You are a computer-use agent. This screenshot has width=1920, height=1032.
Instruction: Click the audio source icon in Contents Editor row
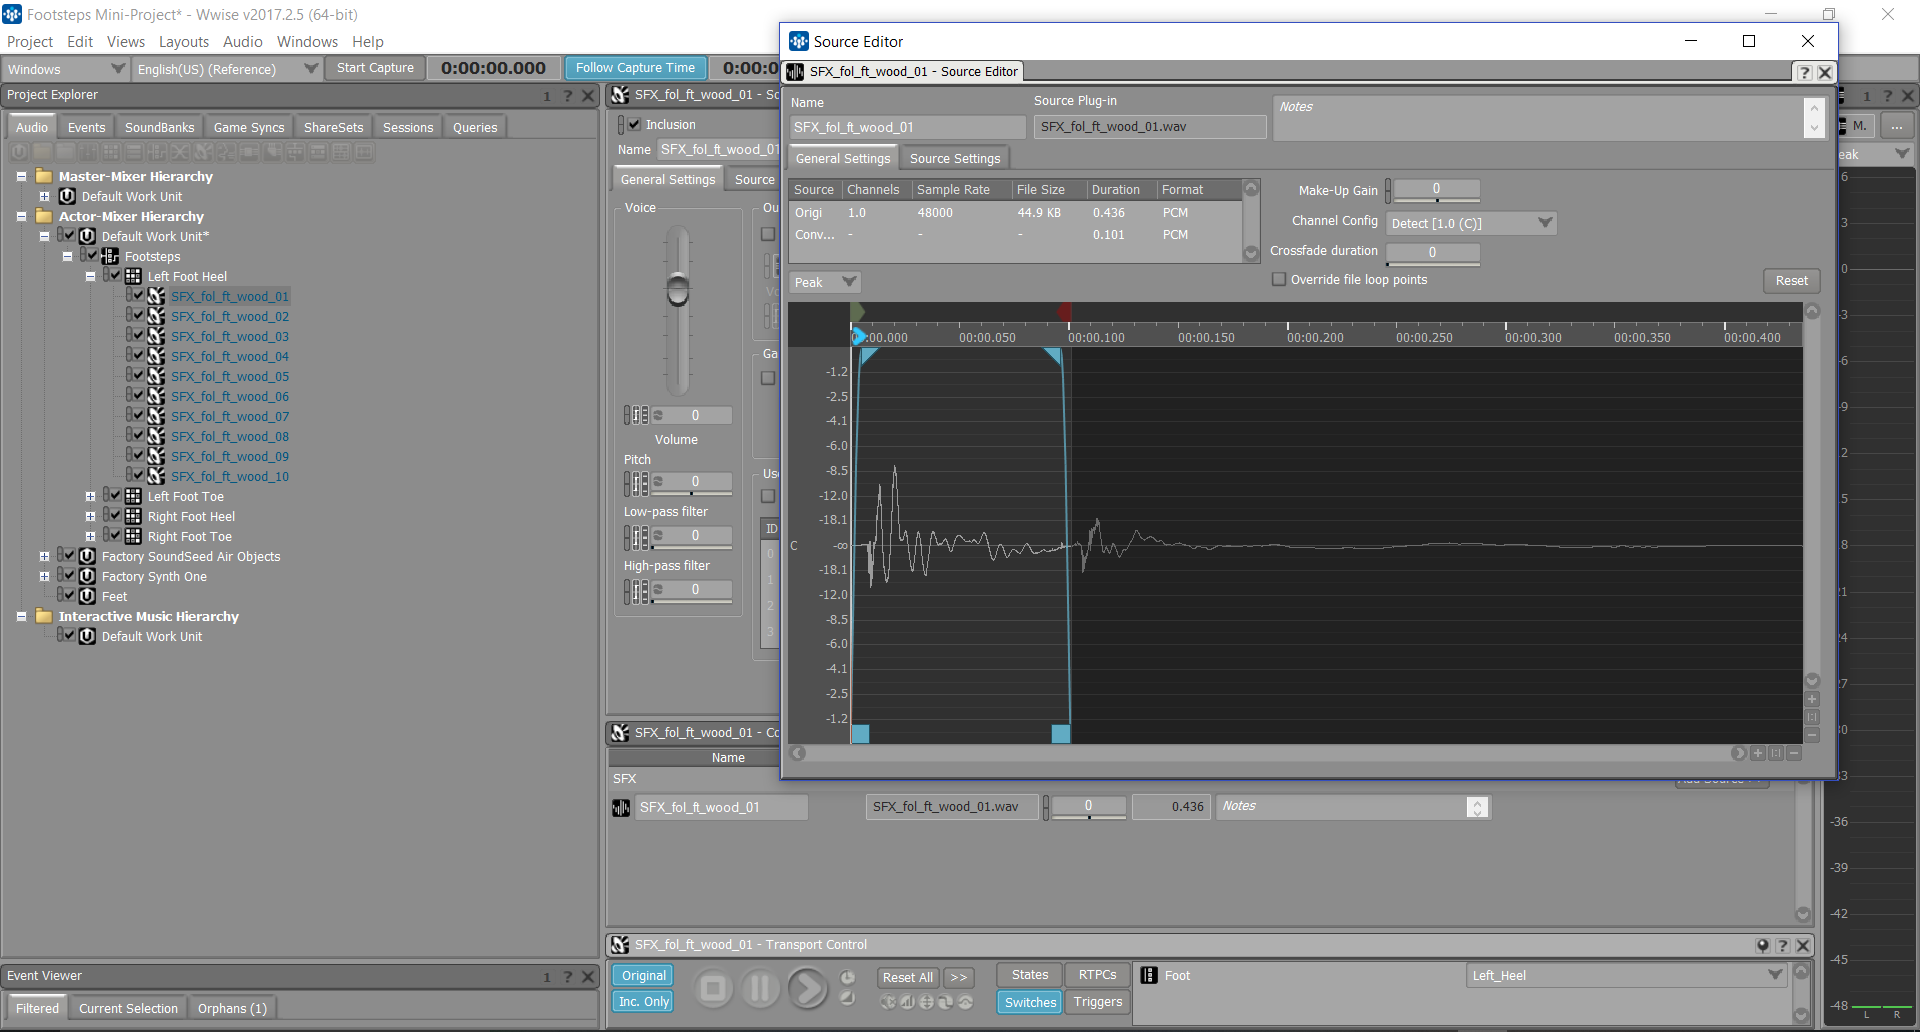(x=621, y=807)
